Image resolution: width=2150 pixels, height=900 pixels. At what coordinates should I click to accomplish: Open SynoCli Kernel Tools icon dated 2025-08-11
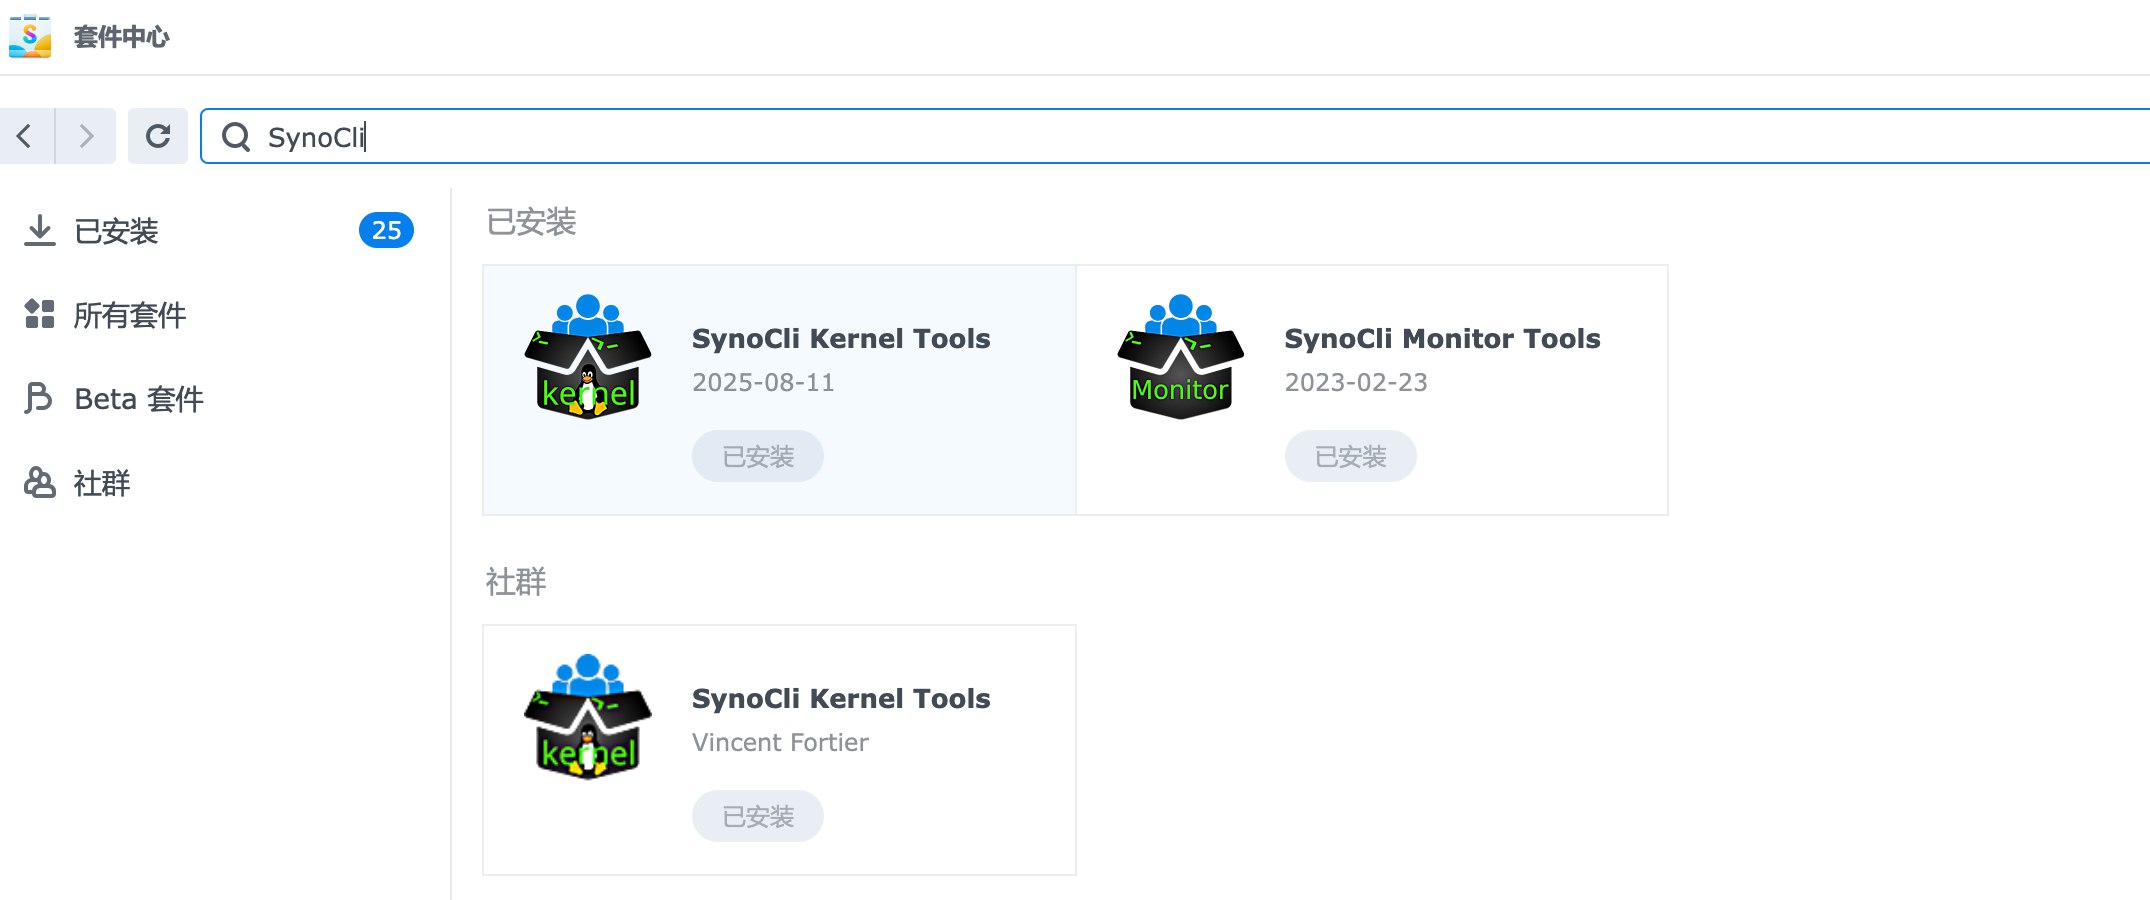click(x=588, y=357)
